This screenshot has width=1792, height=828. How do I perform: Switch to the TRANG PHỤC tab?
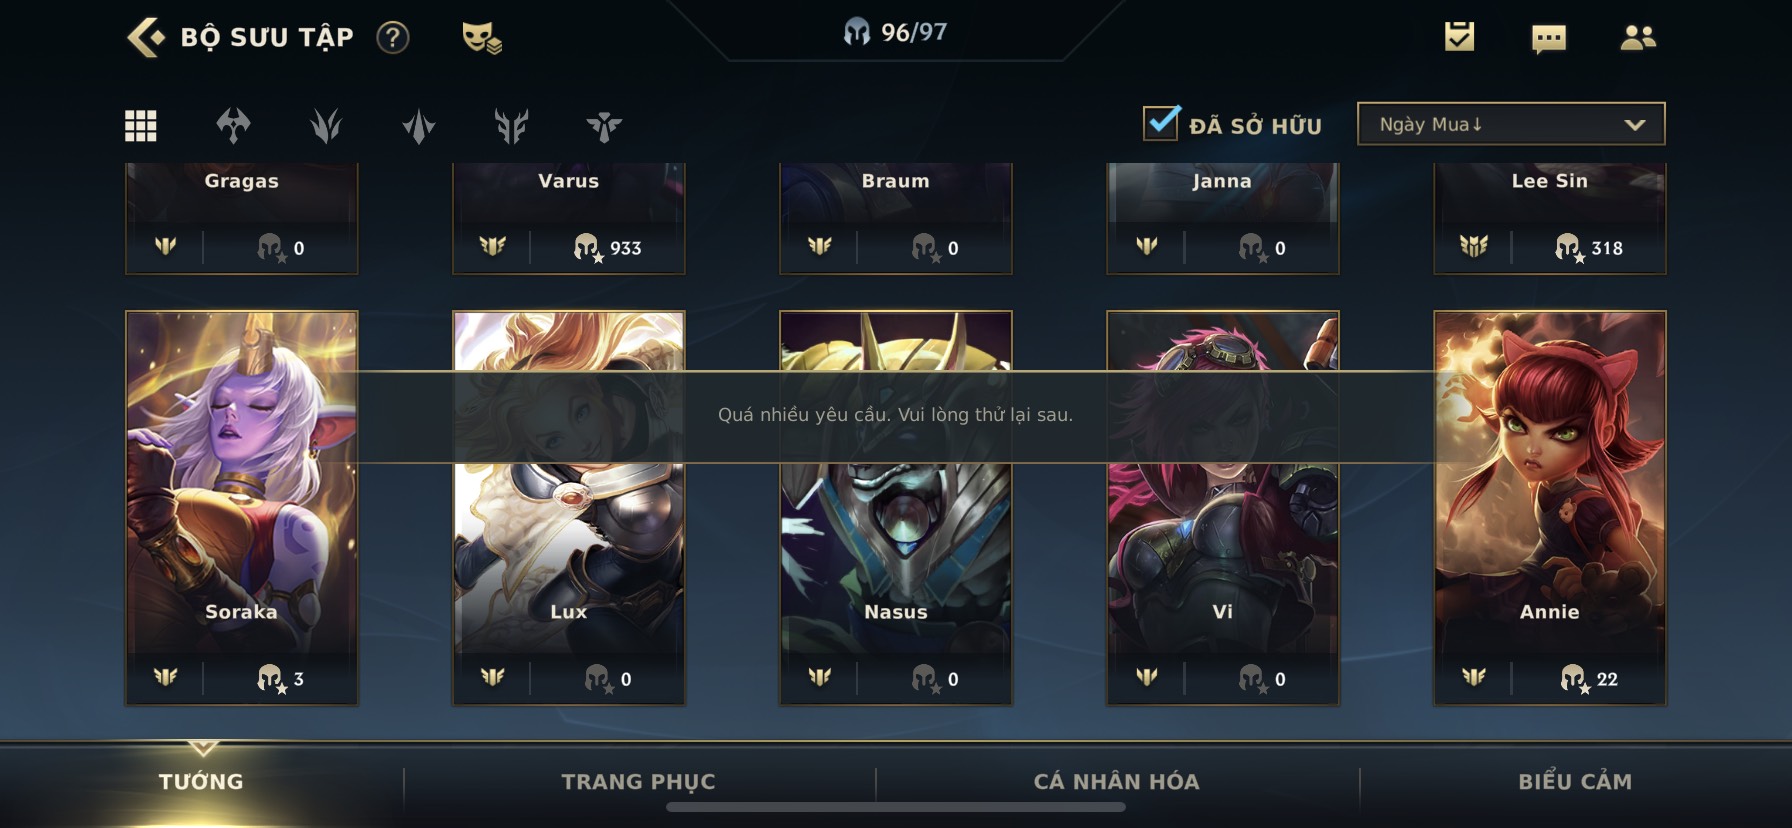click(x=638, y=782)
